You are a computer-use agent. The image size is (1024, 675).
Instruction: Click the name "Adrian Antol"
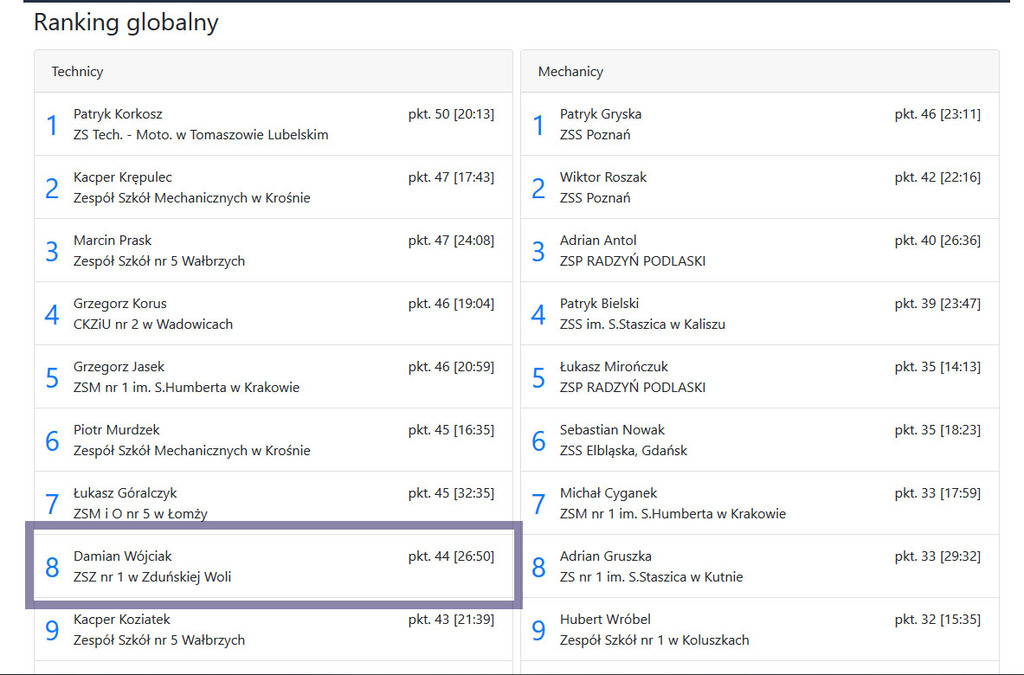[x=598, y=240]
